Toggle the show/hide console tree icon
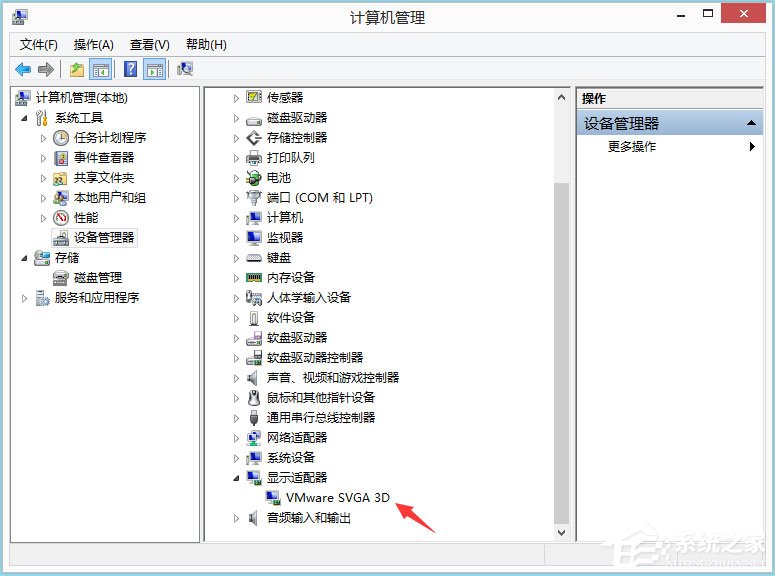This screenshot has width=775, height=576. pos(101,69)
